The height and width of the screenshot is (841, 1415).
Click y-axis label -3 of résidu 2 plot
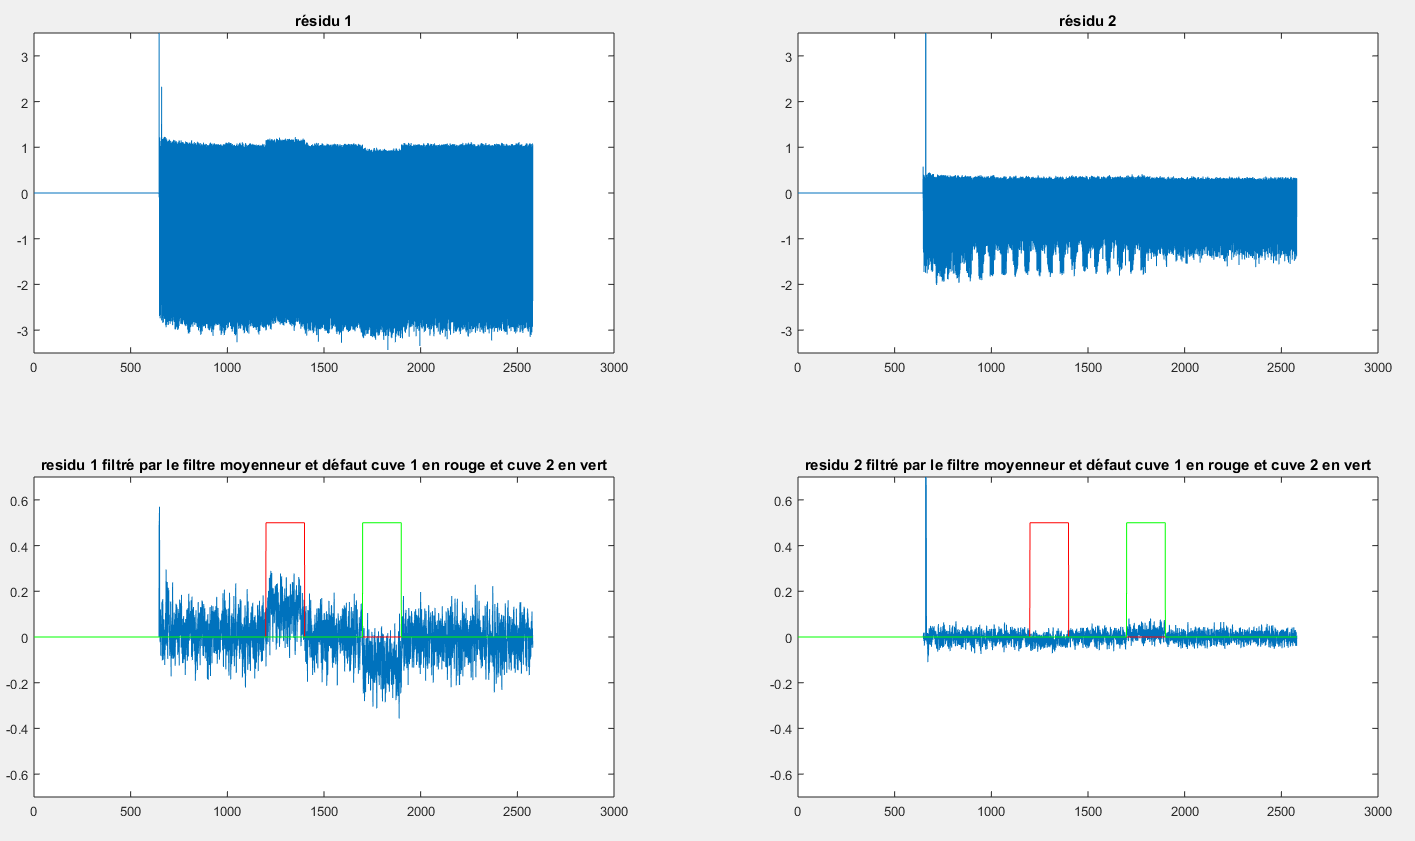click(x=784, y=330)
